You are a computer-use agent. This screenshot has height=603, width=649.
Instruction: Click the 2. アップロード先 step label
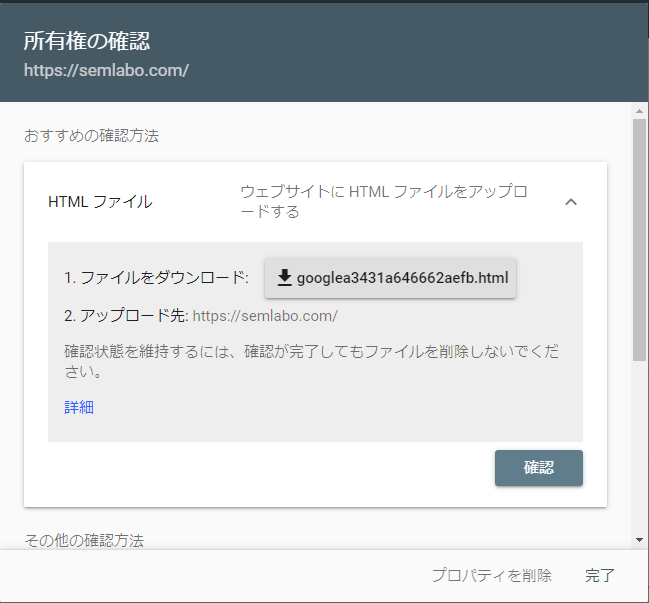tap(125, 316)
